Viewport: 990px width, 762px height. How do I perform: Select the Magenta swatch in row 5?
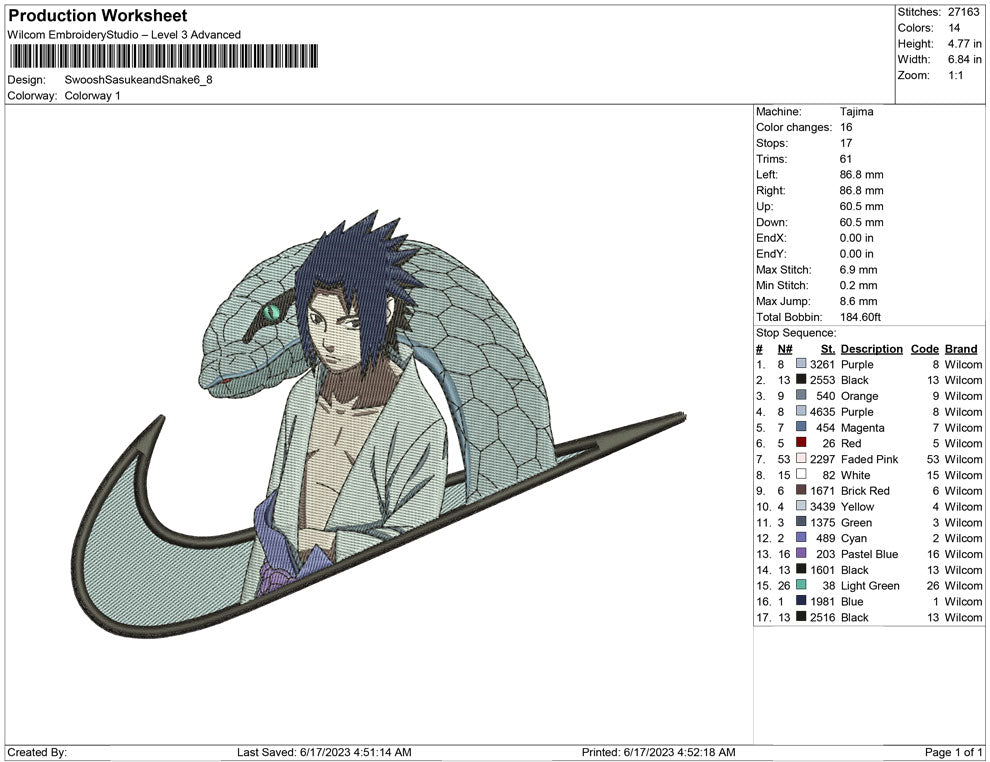pos(801,427)
